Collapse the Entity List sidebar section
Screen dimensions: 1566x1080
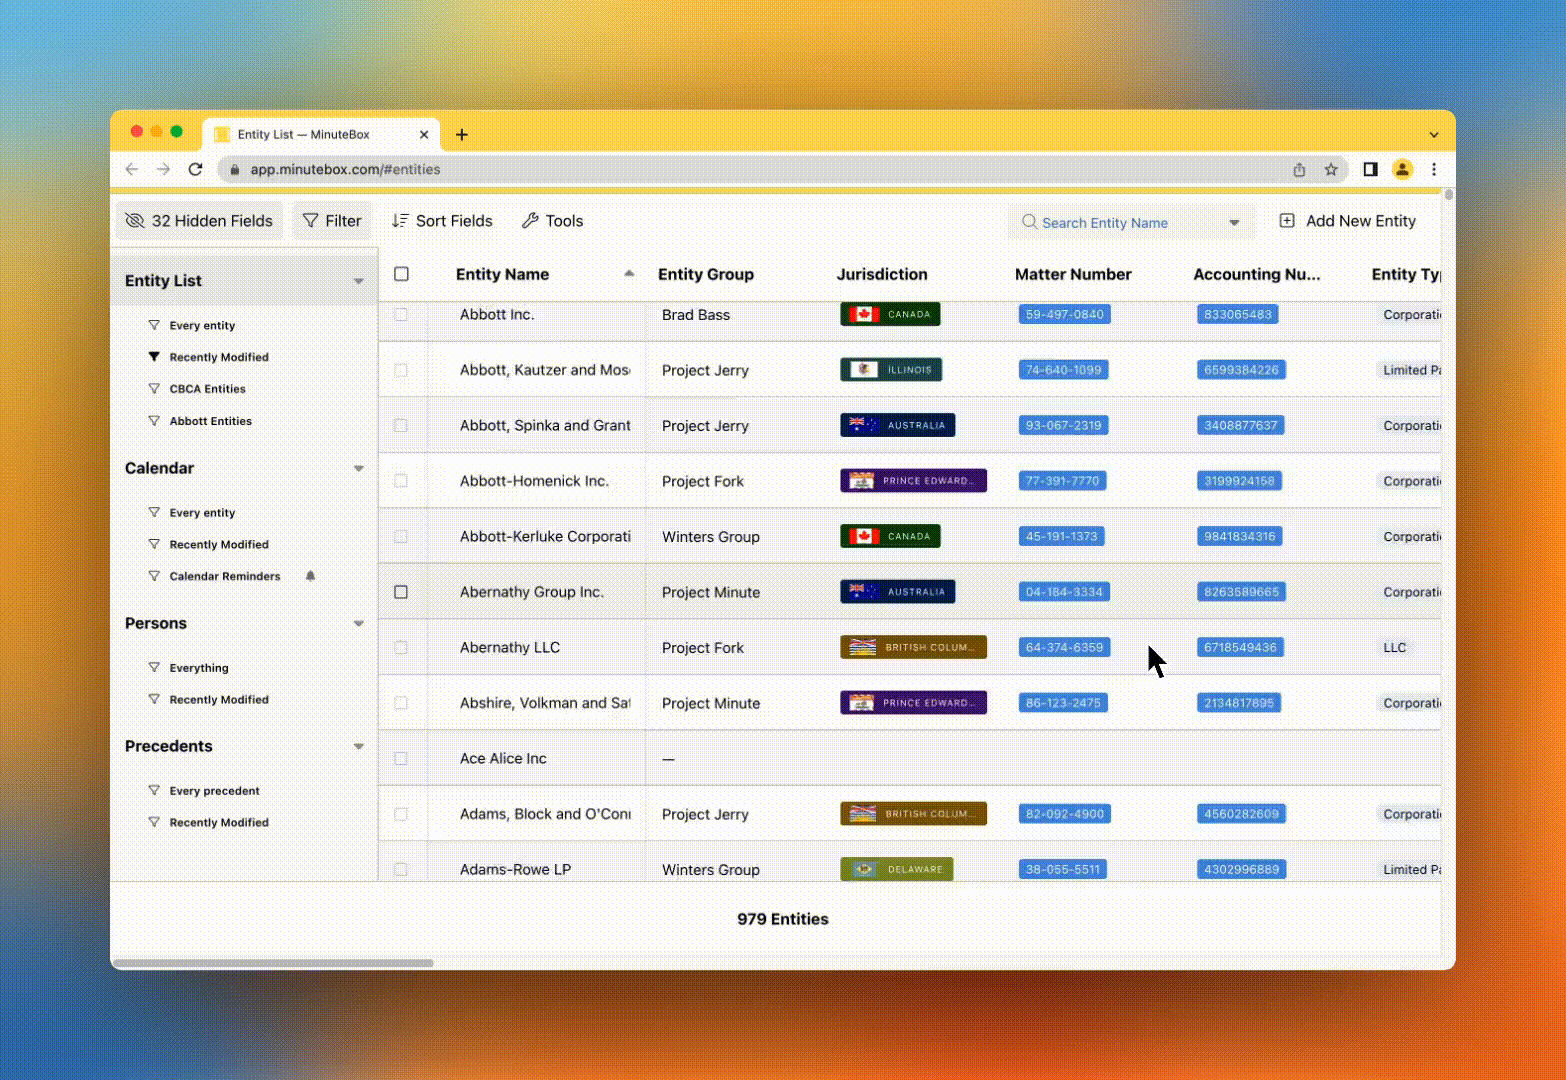[358, 281]
